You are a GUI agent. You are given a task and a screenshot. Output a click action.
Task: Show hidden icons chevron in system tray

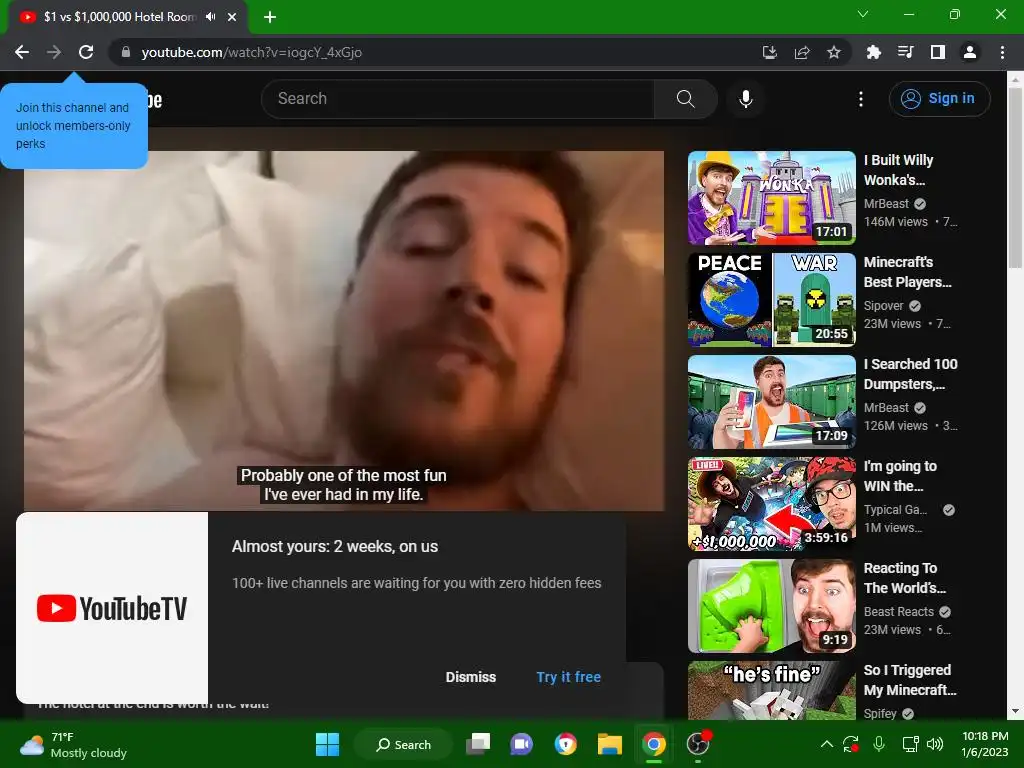point(826,744)
